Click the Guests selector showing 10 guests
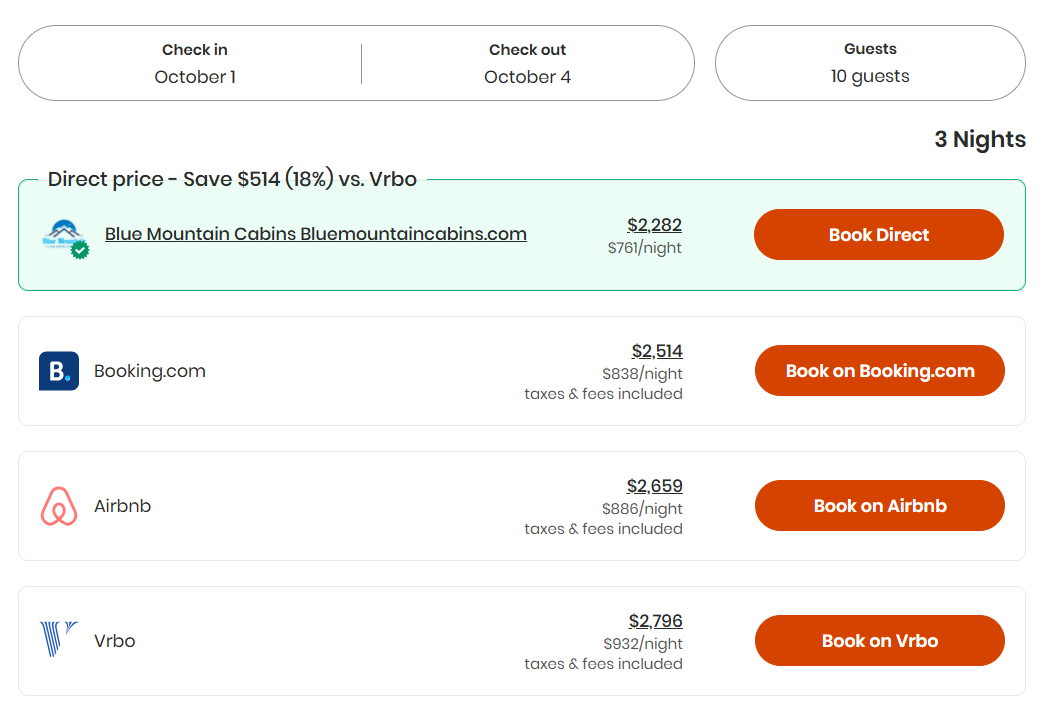This screenshot has height=702, width=1038. (869, 63)
